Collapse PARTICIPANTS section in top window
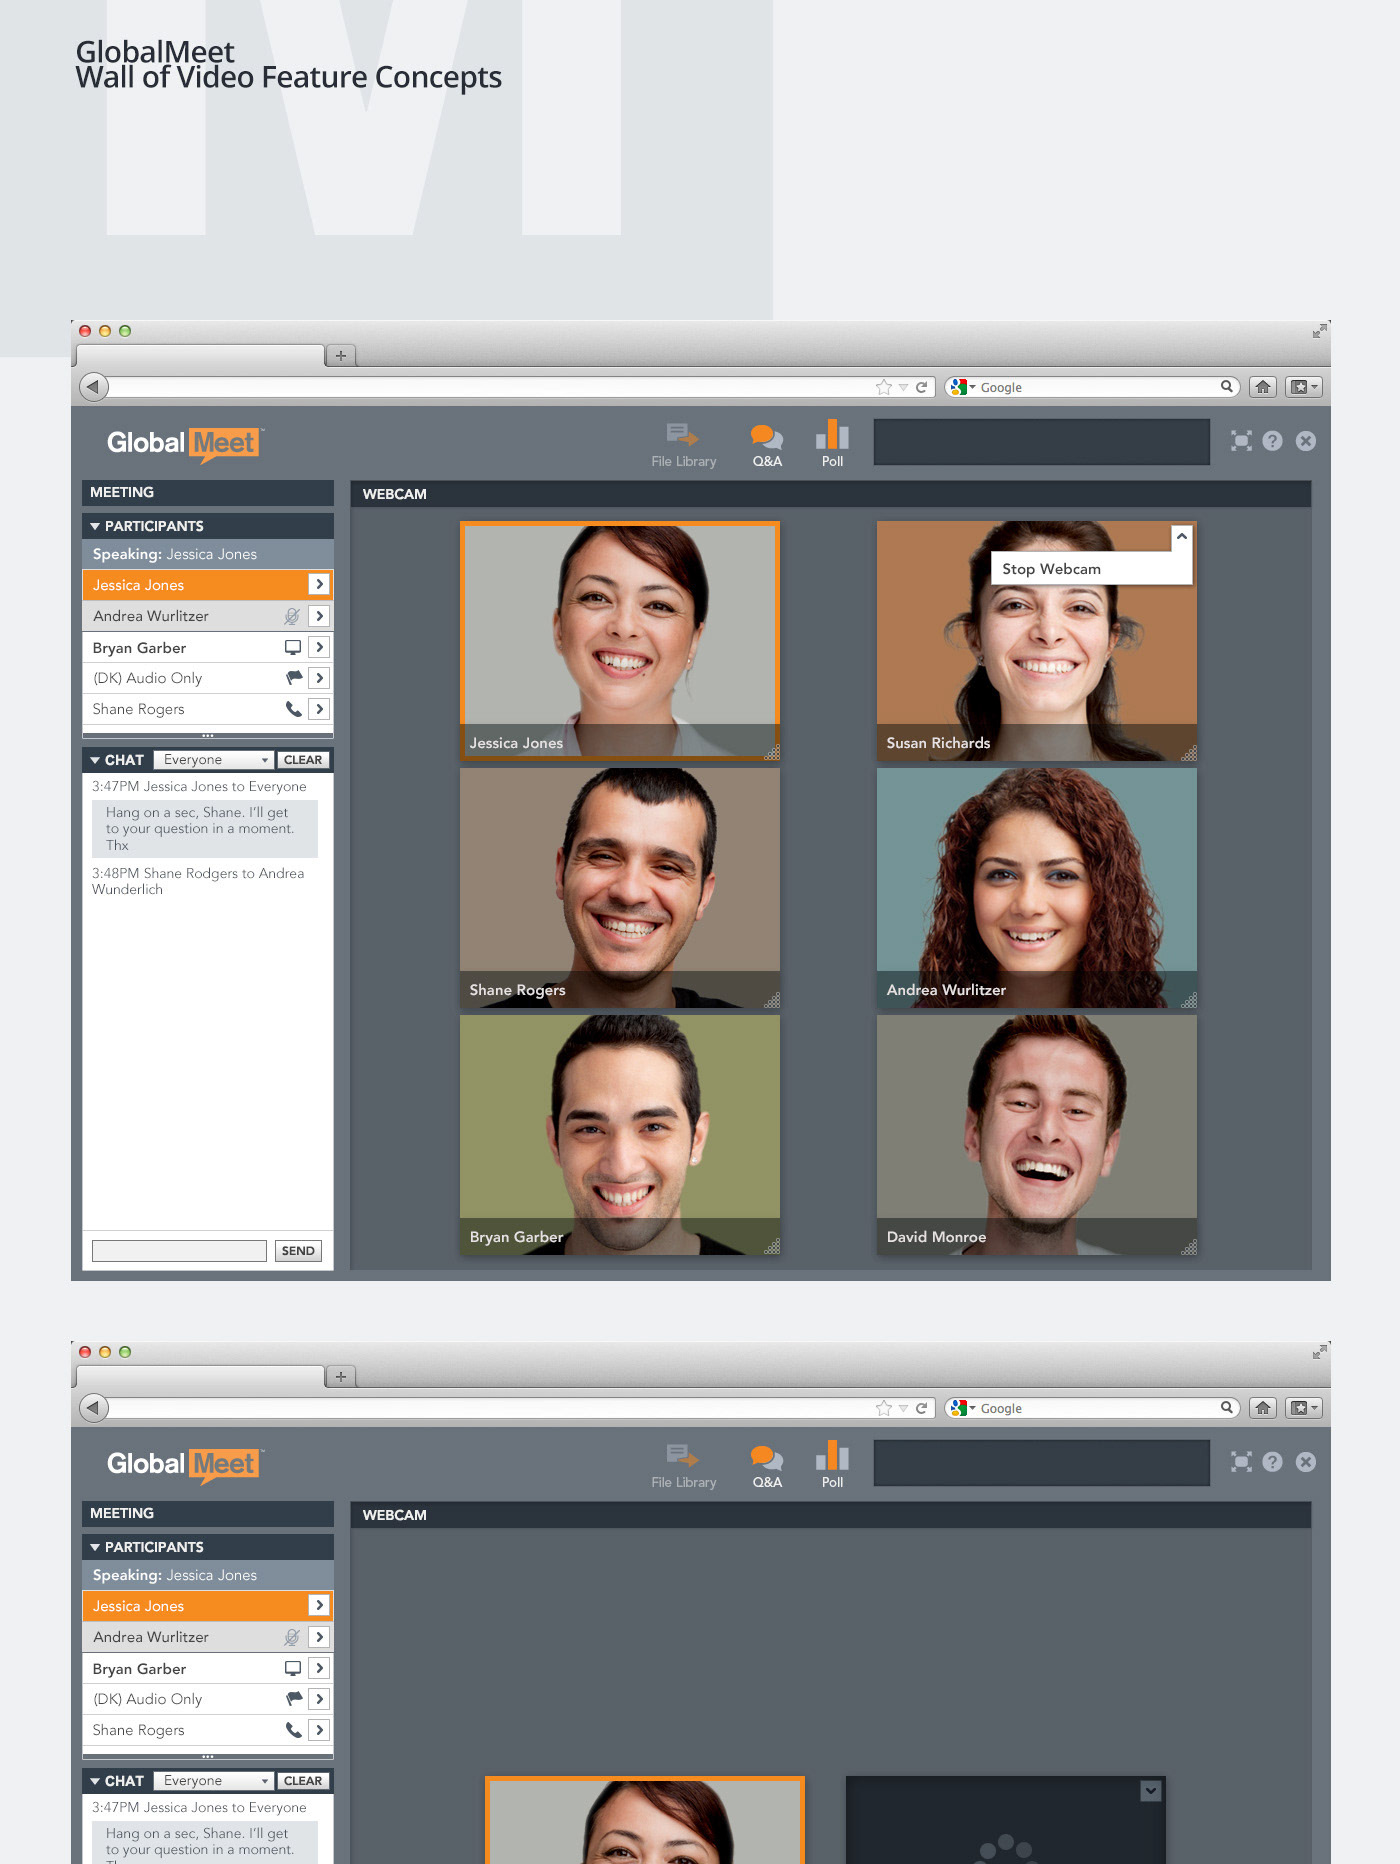1400x1864 pixels. click(95, 526)
